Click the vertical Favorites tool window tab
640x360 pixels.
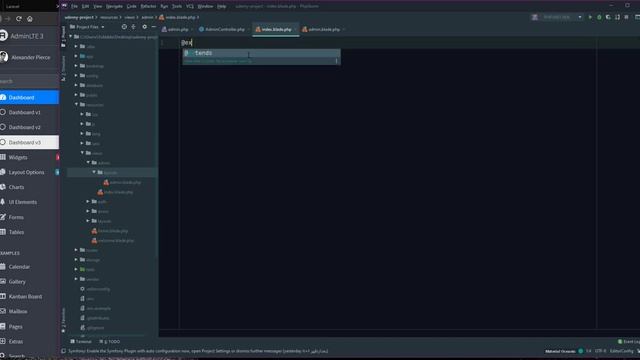point(63,320)
